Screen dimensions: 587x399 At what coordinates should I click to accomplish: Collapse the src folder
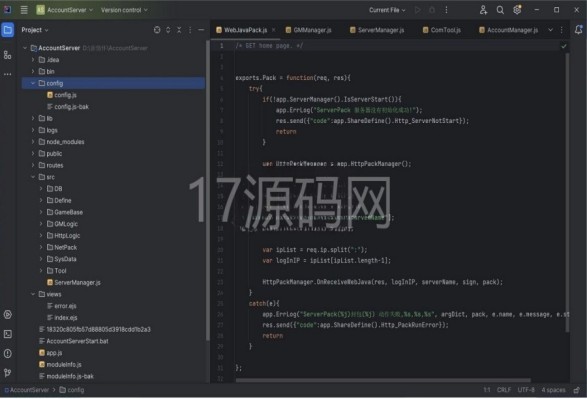point(33,177)
